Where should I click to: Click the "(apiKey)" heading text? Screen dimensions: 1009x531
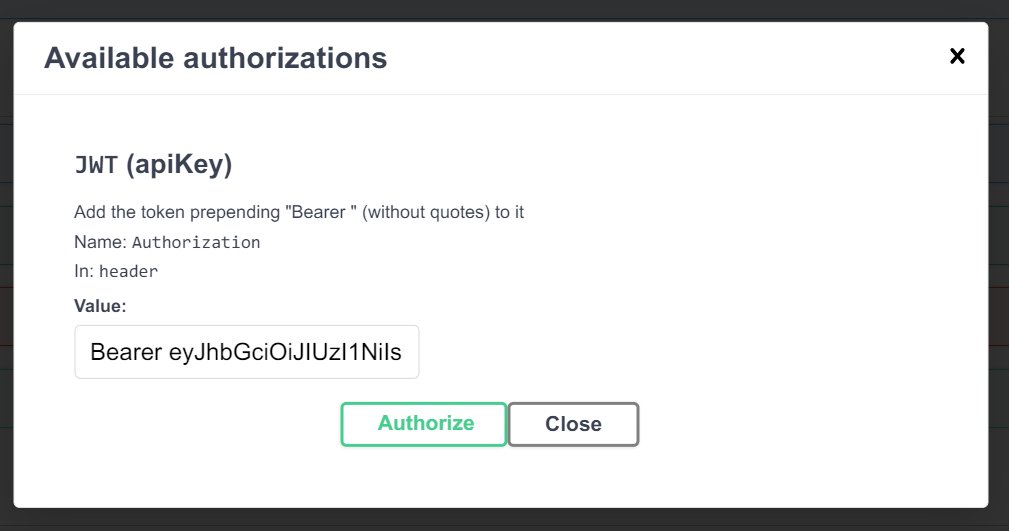pyautogui.click(x=179, y=165)
